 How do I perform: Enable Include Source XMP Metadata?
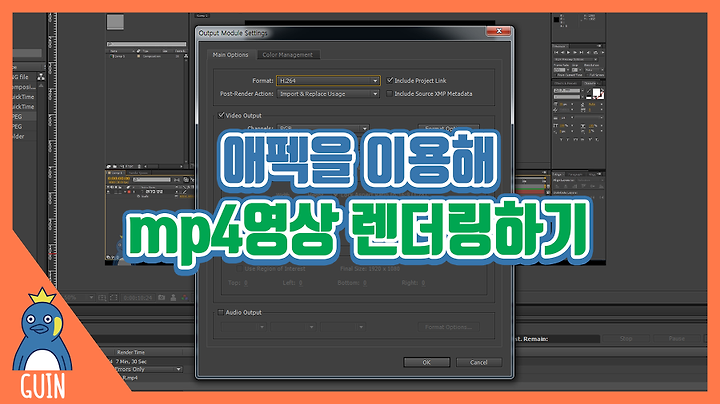(390, 94)
